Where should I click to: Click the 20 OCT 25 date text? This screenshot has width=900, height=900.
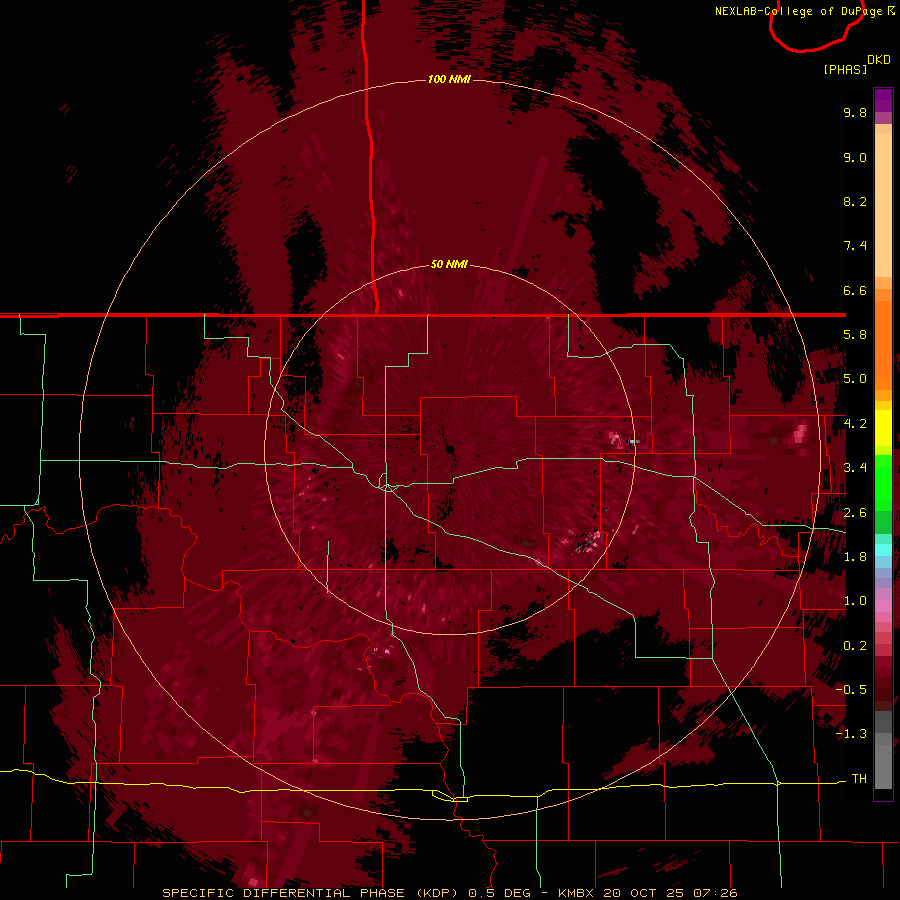644,893
